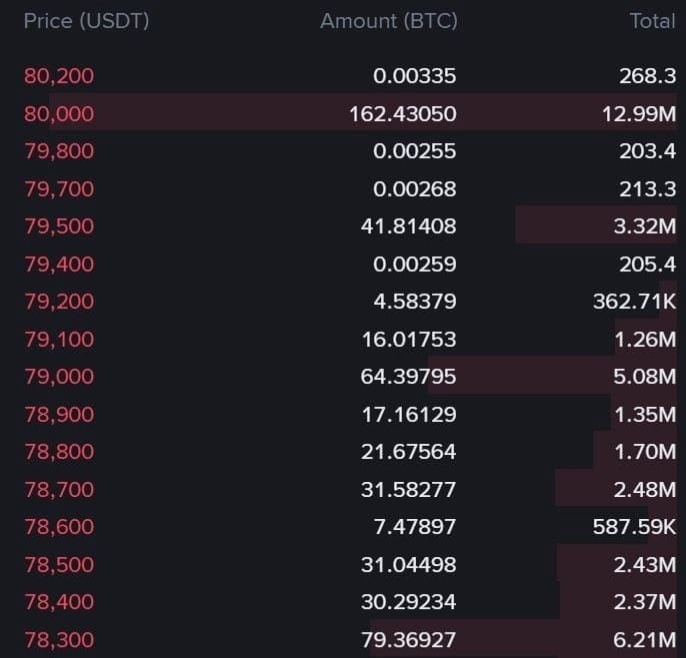Click the 79,400 ask price

(x=59, y=264)
